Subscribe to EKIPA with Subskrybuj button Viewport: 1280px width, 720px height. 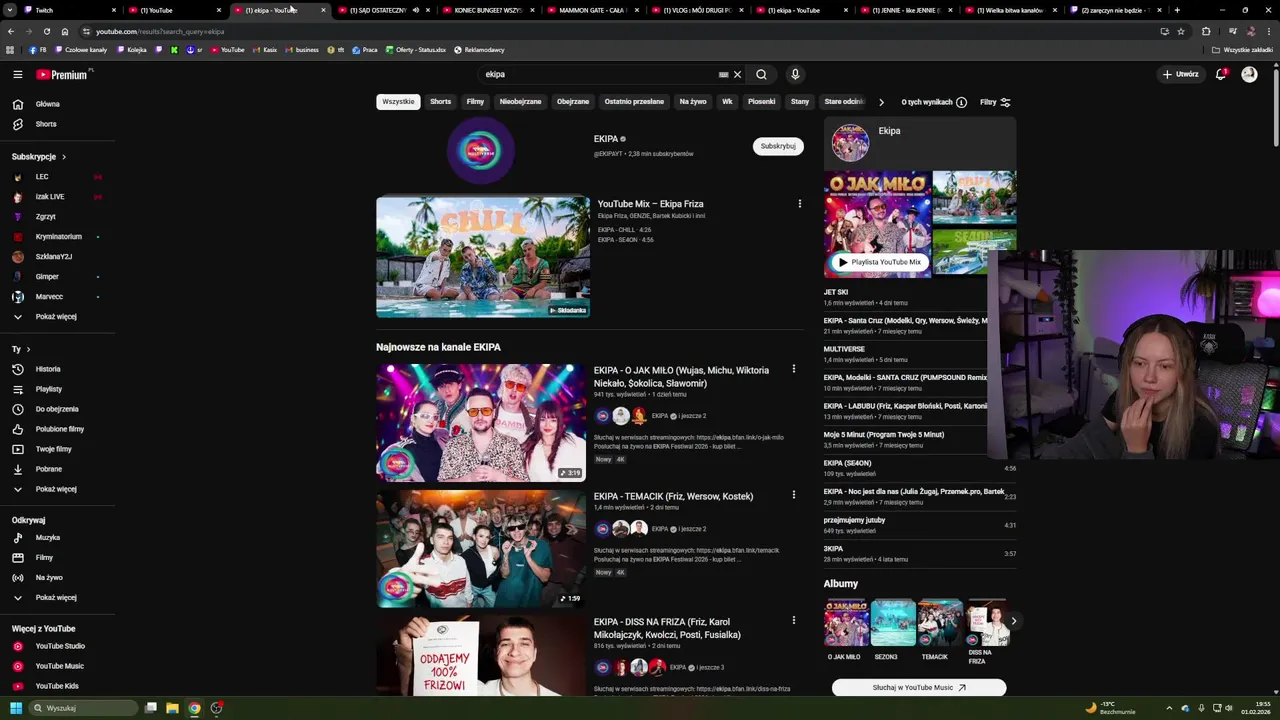pyautogui.click(x=778, y=146)
